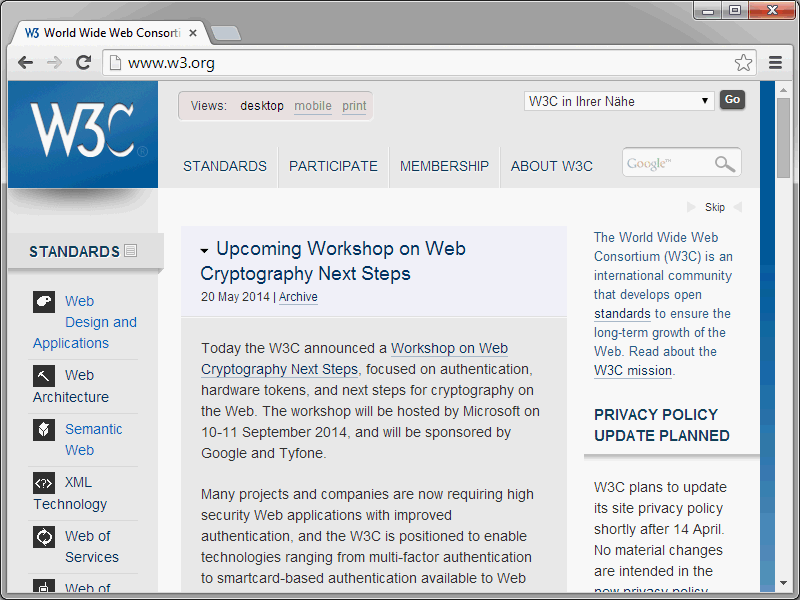Open the Web of Services link

[x=92, y=546]
